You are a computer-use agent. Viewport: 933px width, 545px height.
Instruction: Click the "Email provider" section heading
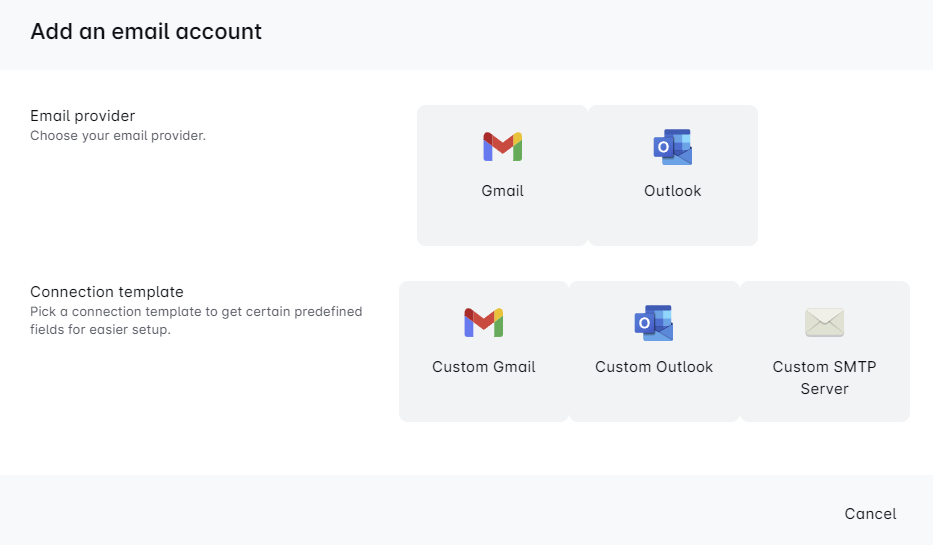(x=82, y=116)
